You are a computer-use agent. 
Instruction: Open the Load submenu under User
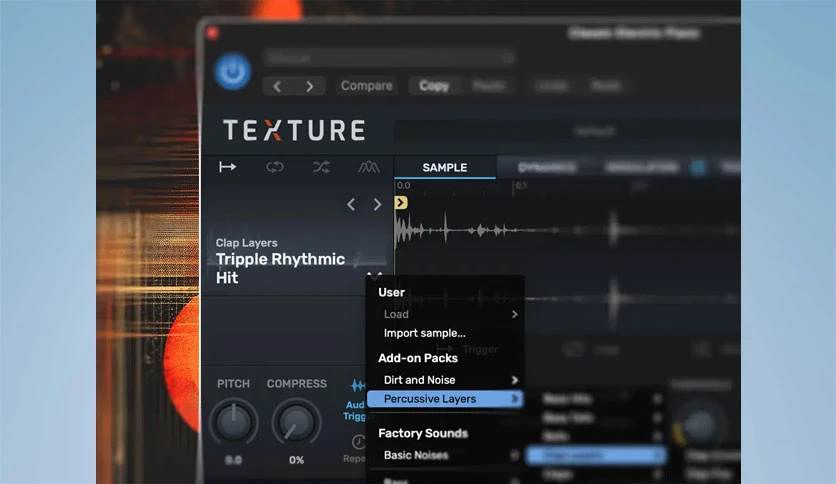(x=445, y=314)
